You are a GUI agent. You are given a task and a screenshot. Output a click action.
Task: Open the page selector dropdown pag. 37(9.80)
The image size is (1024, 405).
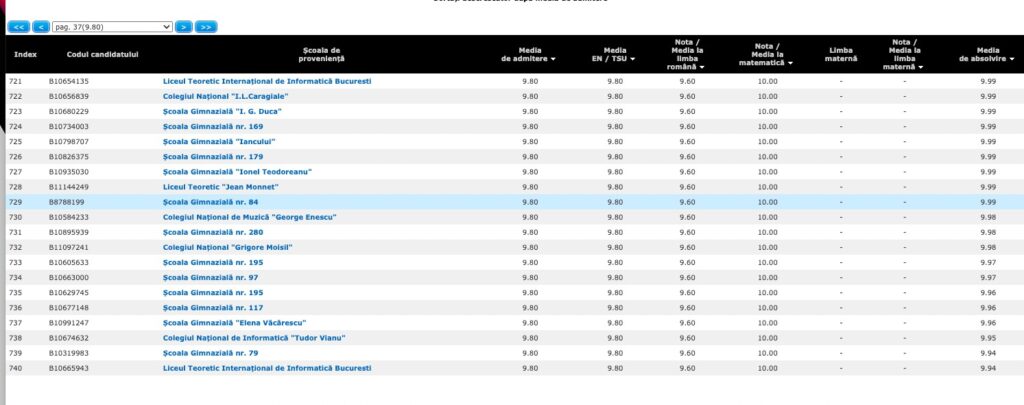(x=111, y=26)
